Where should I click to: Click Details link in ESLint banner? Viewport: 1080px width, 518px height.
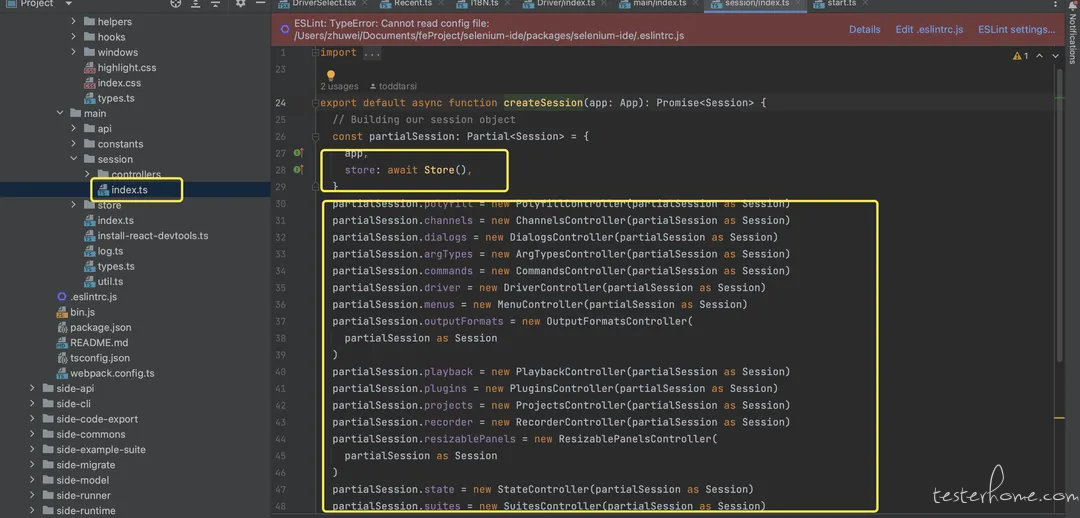tap(864, 30)
